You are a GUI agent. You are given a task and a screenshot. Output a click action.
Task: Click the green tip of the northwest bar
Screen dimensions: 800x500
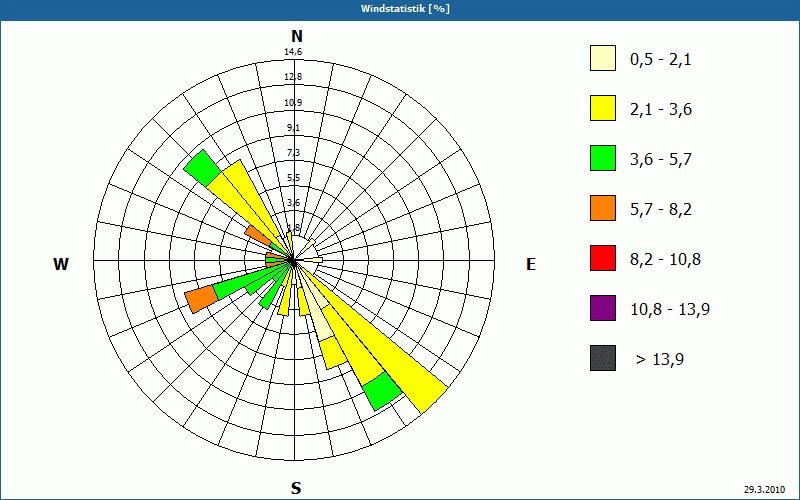[x=203, y=167]
